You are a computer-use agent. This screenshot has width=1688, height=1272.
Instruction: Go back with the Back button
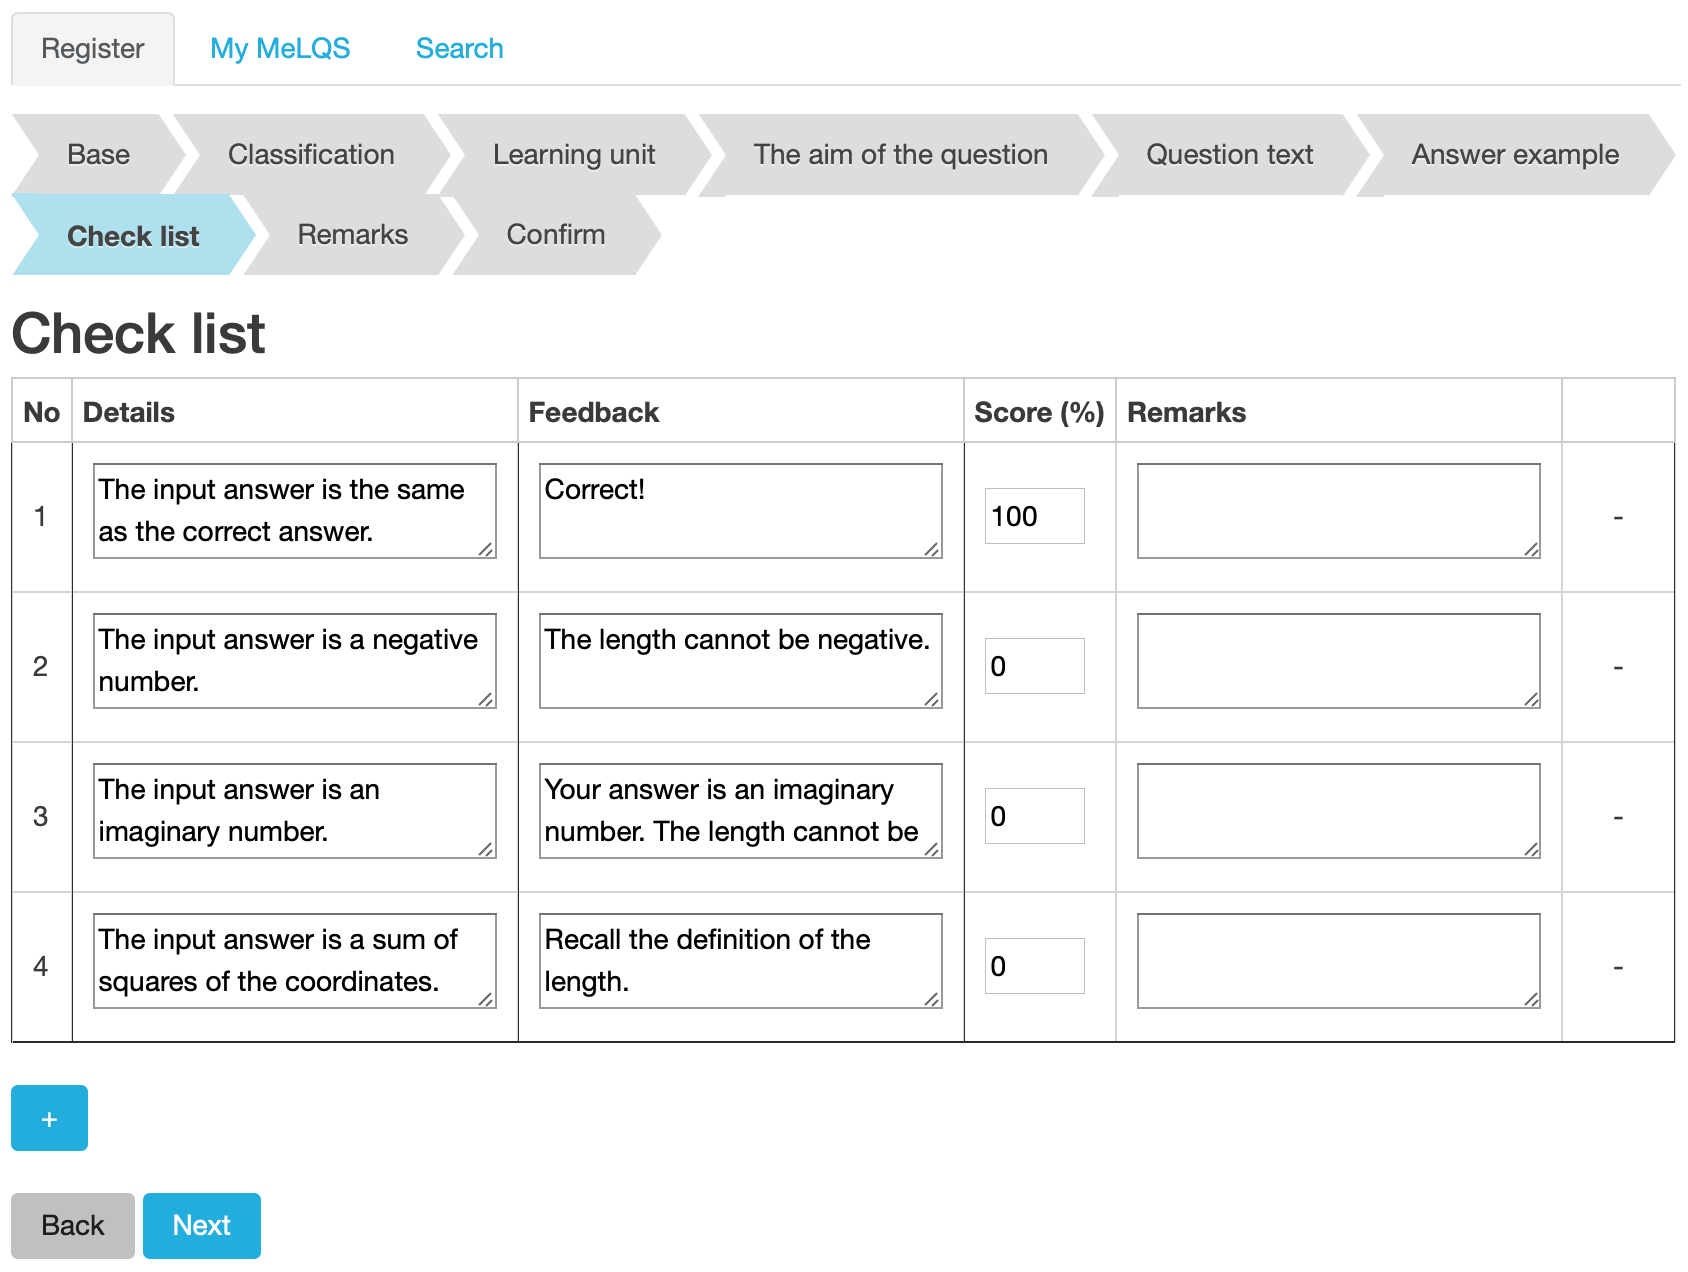coord(72,1225)
